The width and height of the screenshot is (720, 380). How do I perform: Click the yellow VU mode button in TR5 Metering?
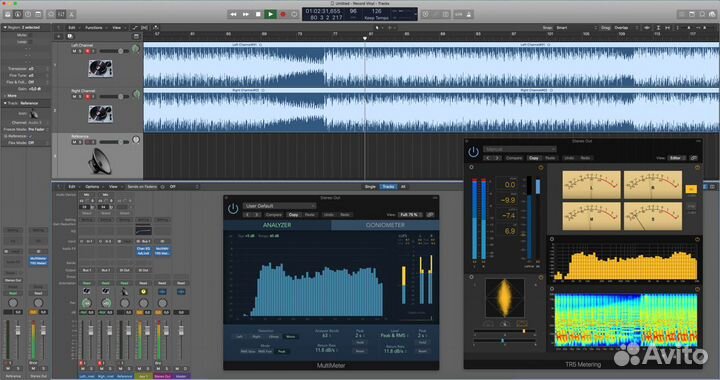point(691,189)
